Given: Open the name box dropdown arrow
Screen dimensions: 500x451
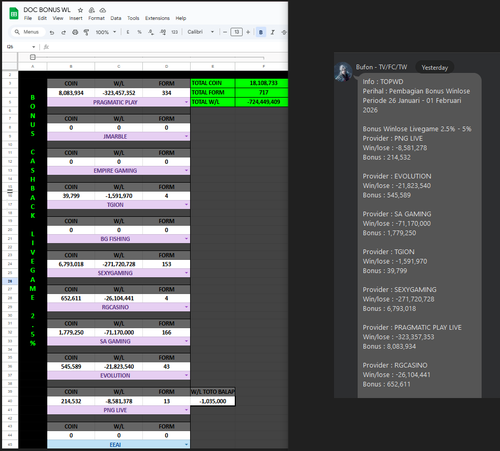Looking at the screenshot, I should click(33, 47).
